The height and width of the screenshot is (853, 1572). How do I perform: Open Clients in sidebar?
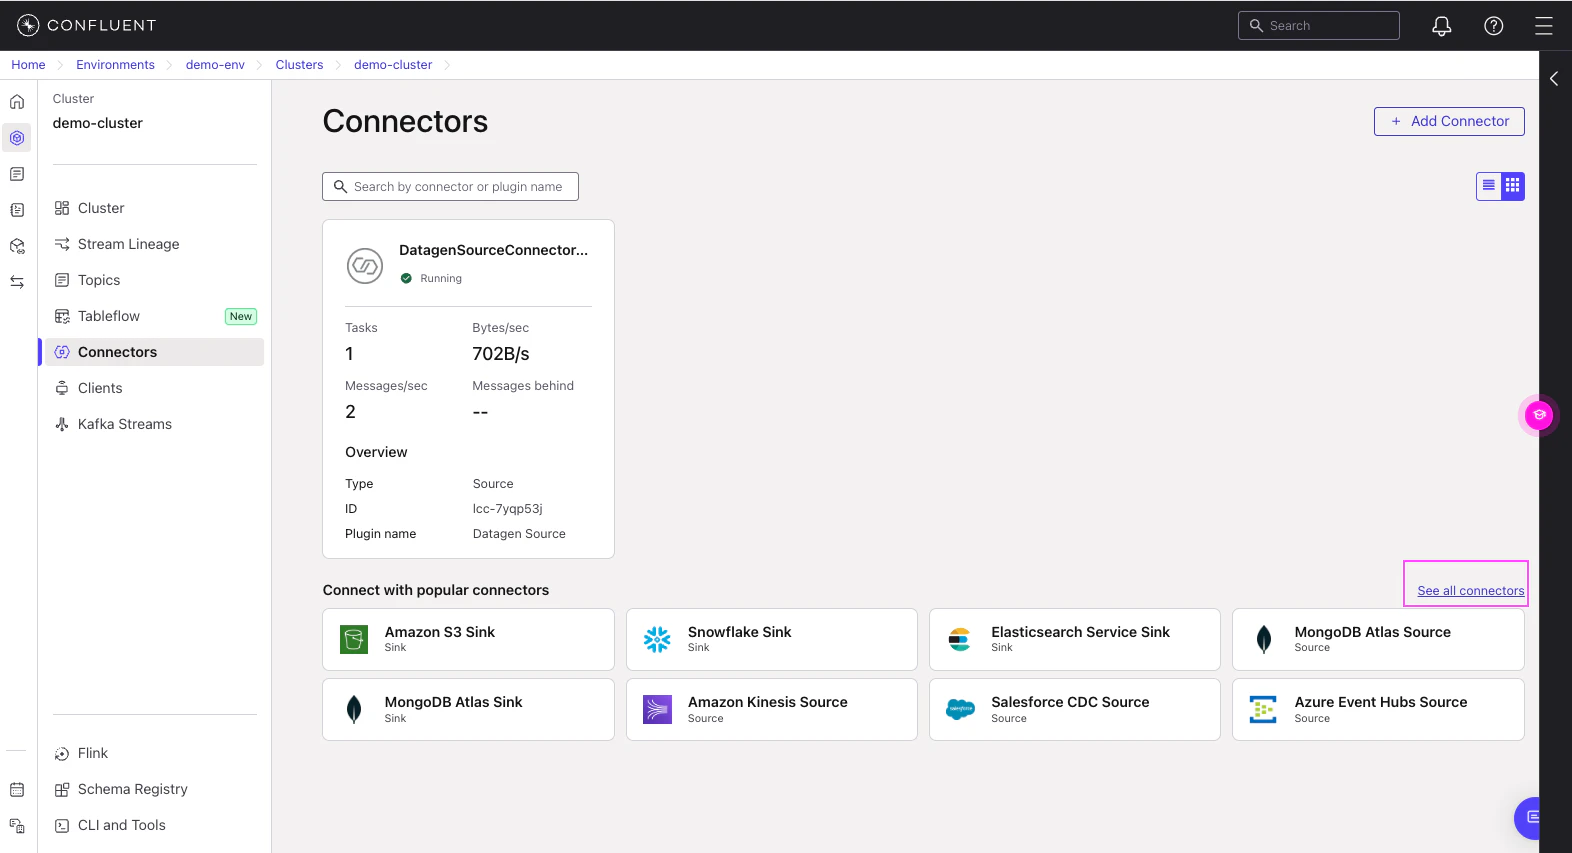[154, 388]
